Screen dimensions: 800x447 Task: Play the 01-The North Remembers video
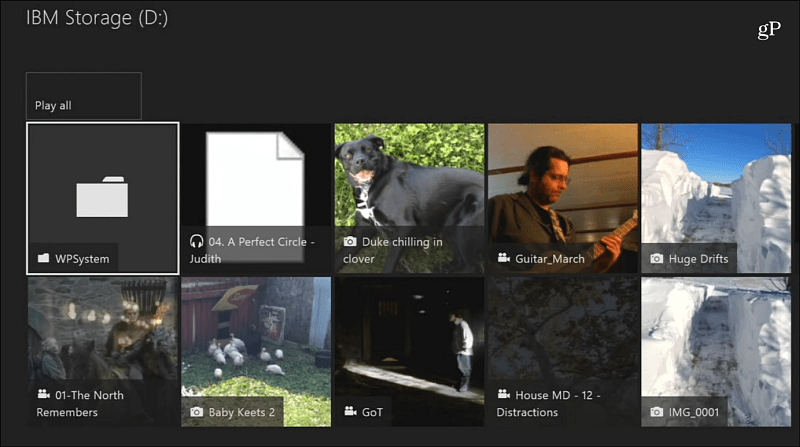[x=103, y=352]
